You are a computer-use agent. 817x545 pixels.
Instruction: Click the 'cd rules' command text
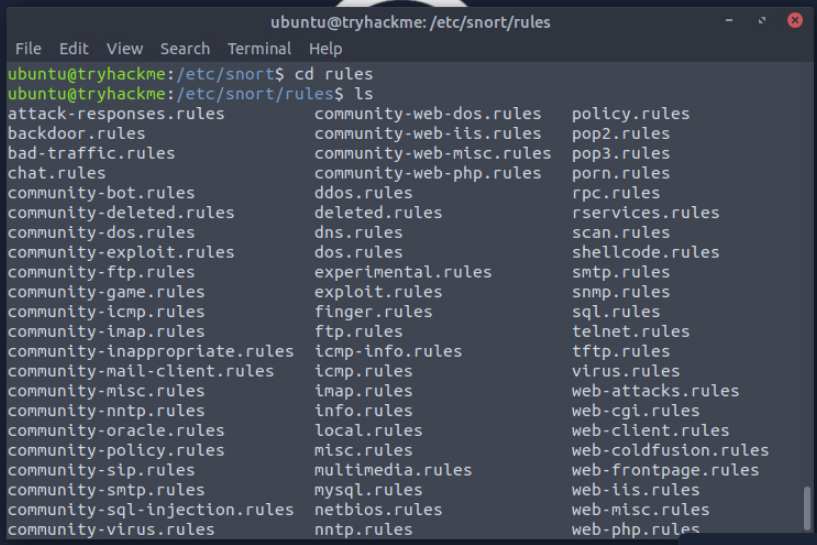click(334, 74)
